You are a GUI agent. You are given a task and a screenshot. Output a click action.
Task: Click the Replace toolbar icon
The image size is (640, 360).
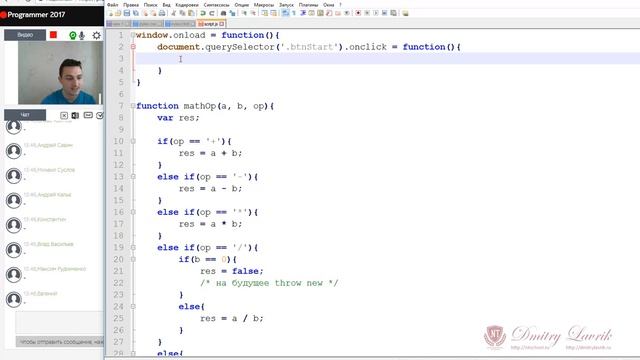point(233,13)
